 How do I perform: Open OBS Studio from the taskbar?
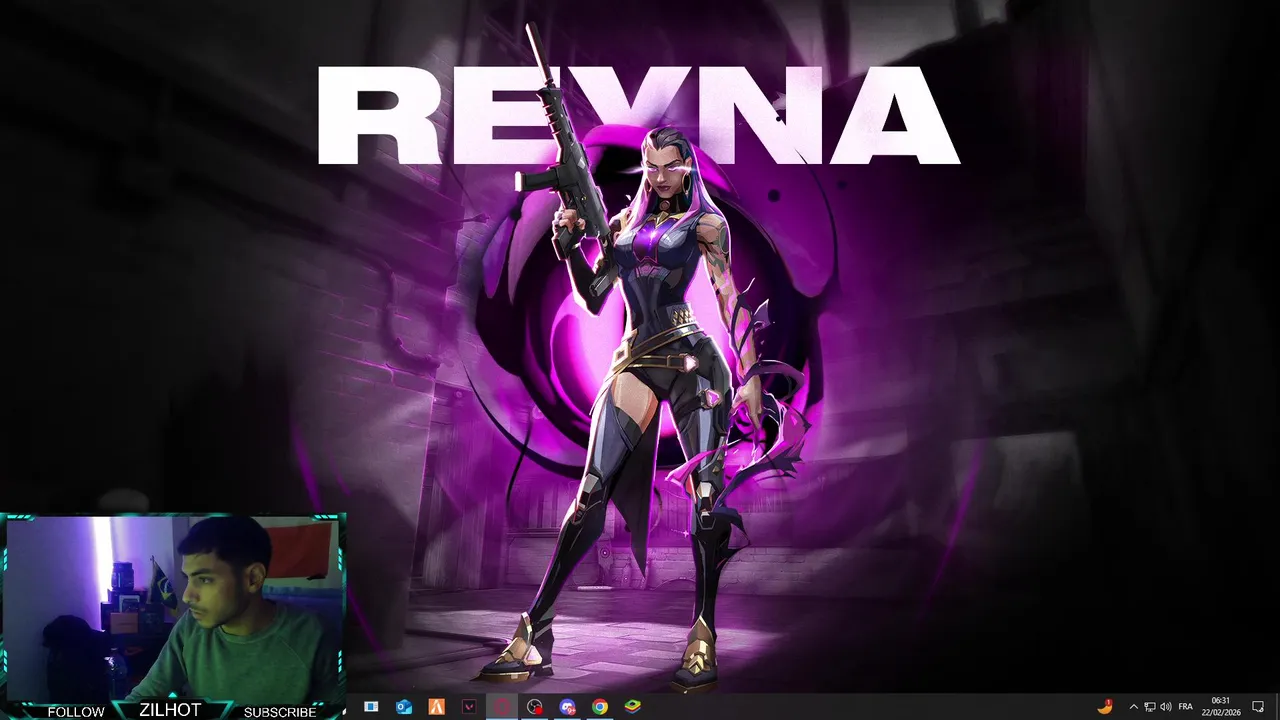click(534, 707)
